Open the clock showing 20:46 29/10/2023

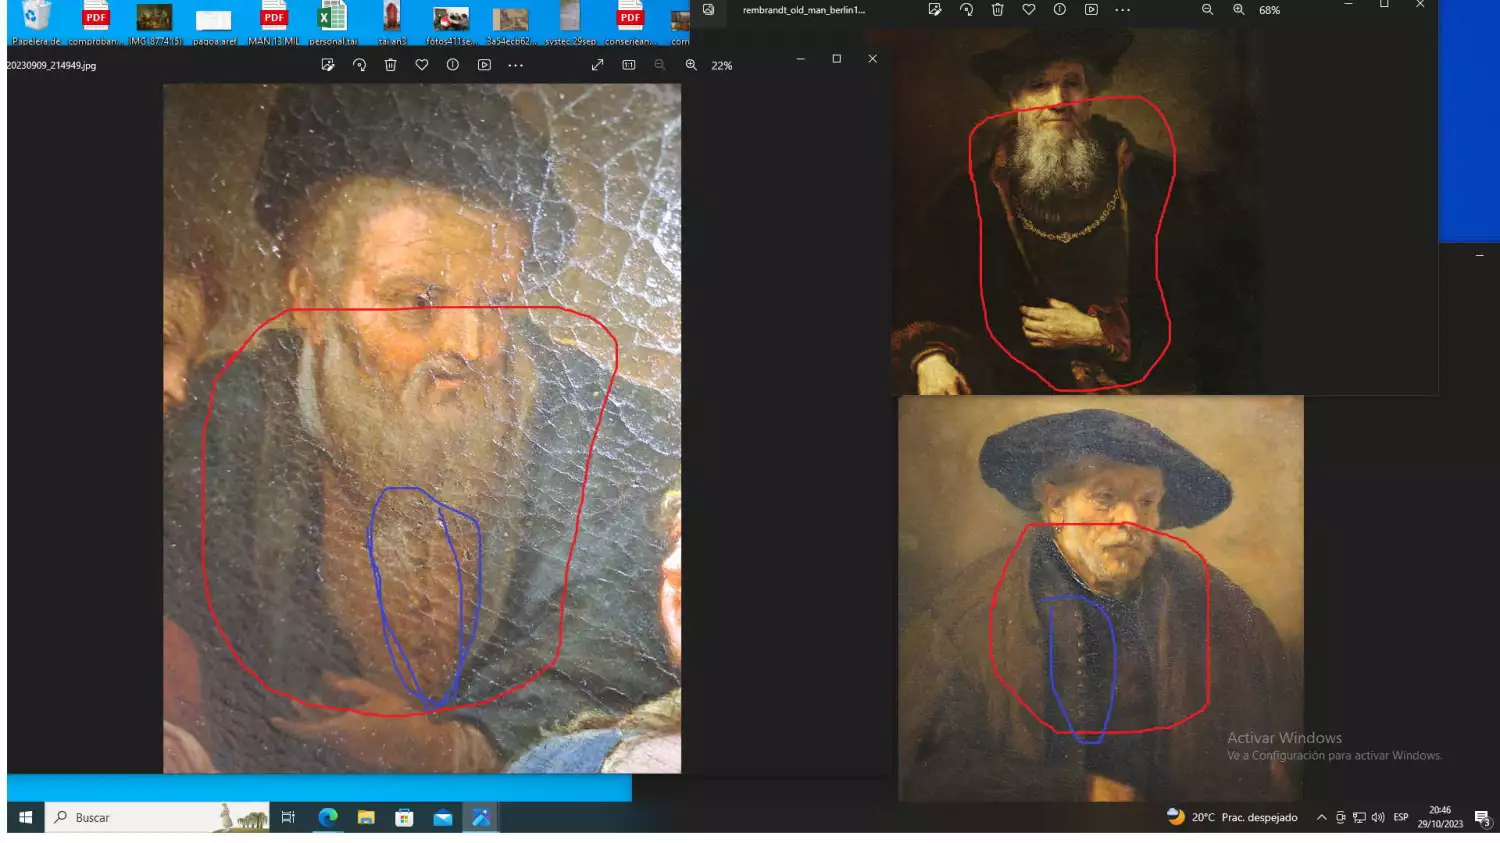[1440, 817]
